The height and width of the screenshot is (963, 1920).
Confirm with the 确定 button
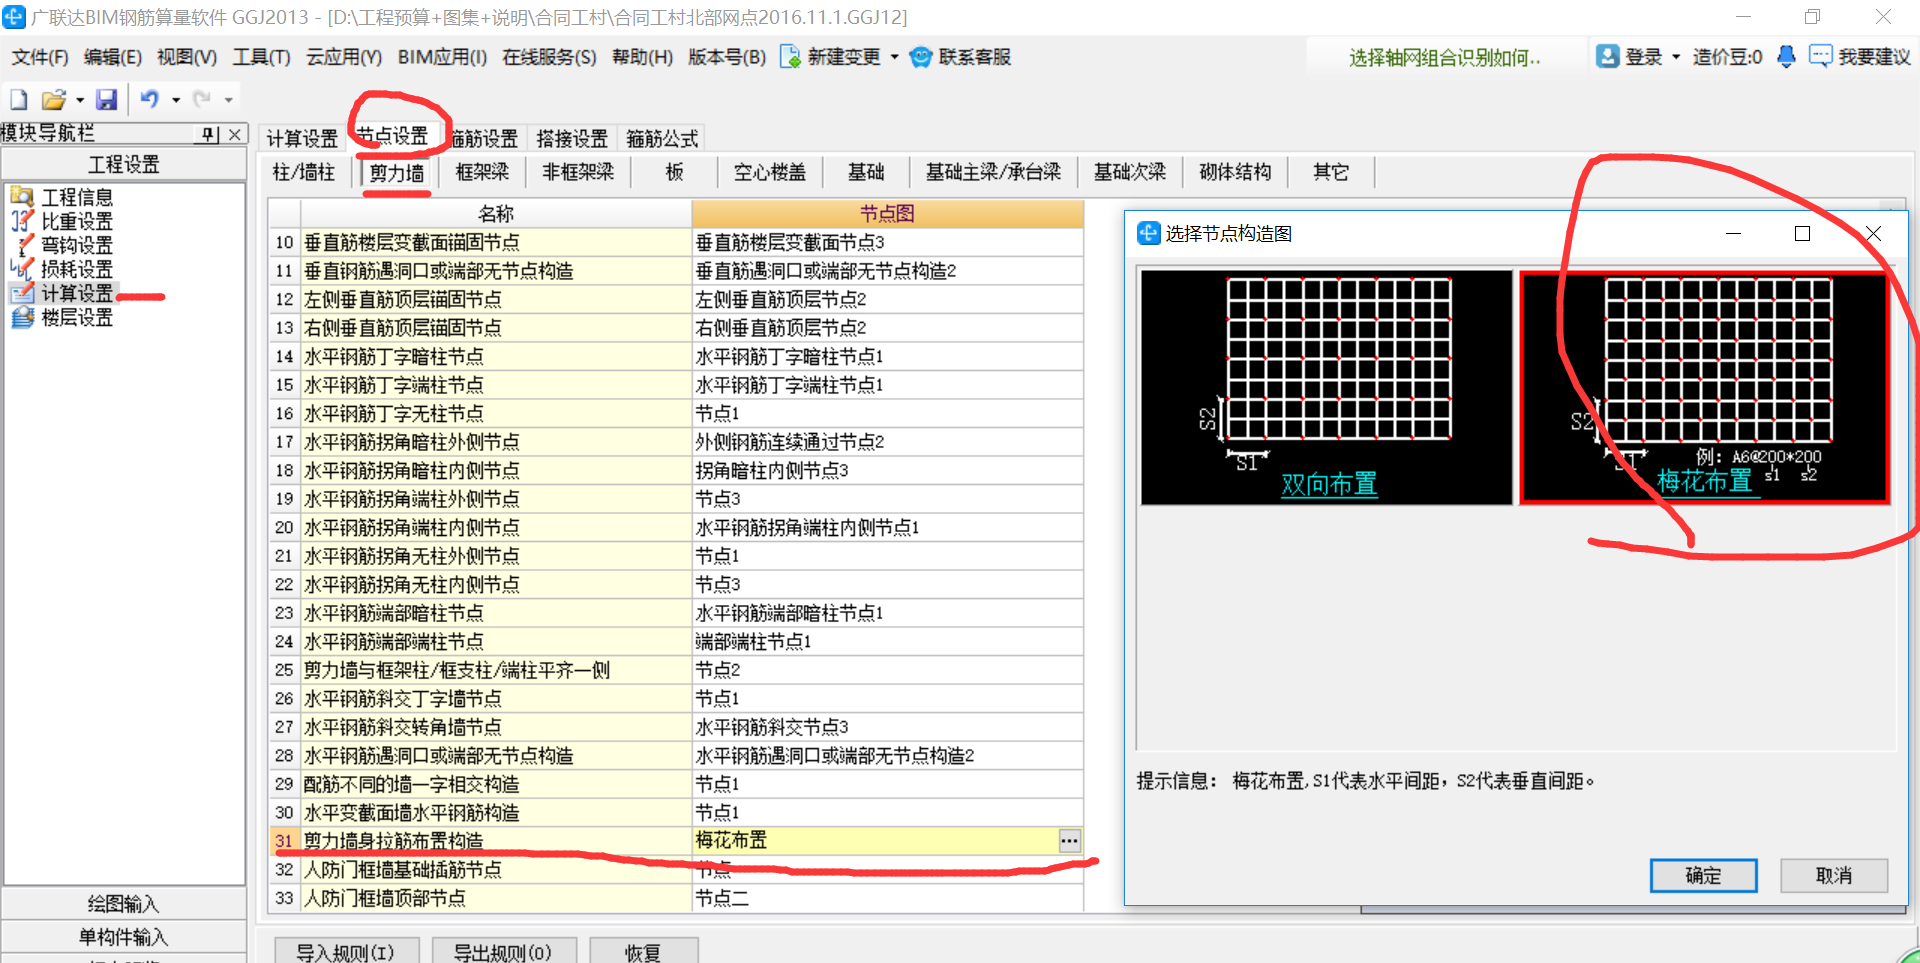pos(1703,876)
